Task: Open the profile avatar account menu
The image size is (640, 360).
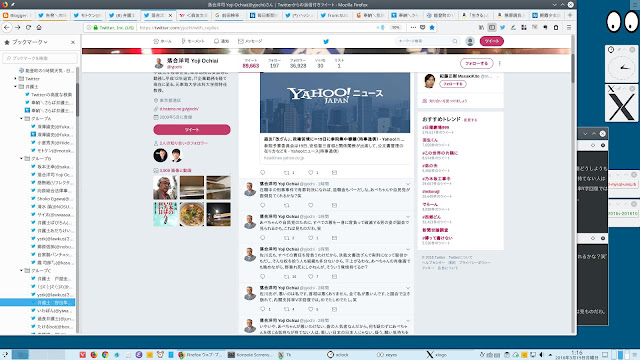Action: click(470, 41)
